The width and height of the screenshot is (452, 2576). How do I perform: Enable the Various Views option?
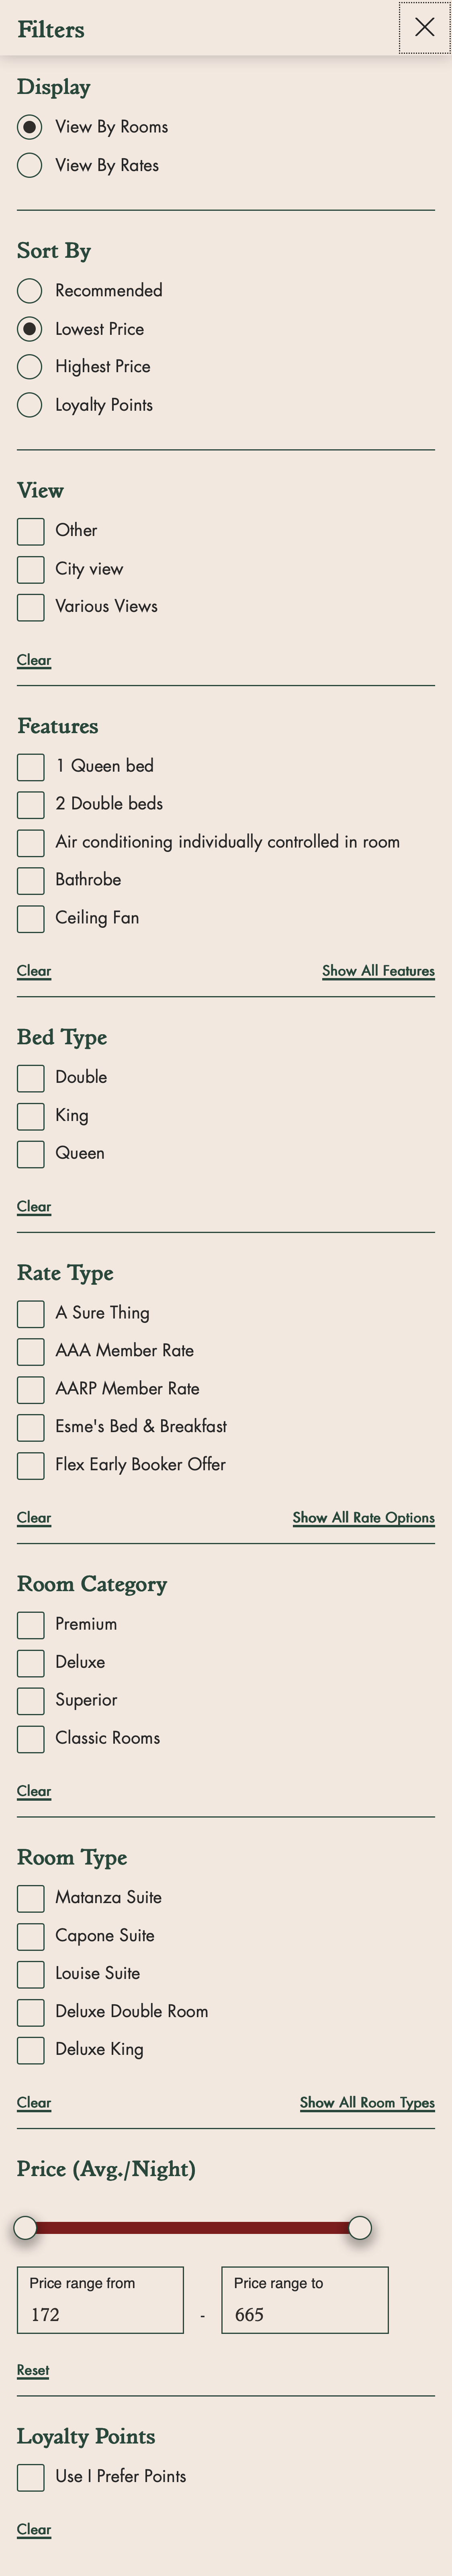30,606
